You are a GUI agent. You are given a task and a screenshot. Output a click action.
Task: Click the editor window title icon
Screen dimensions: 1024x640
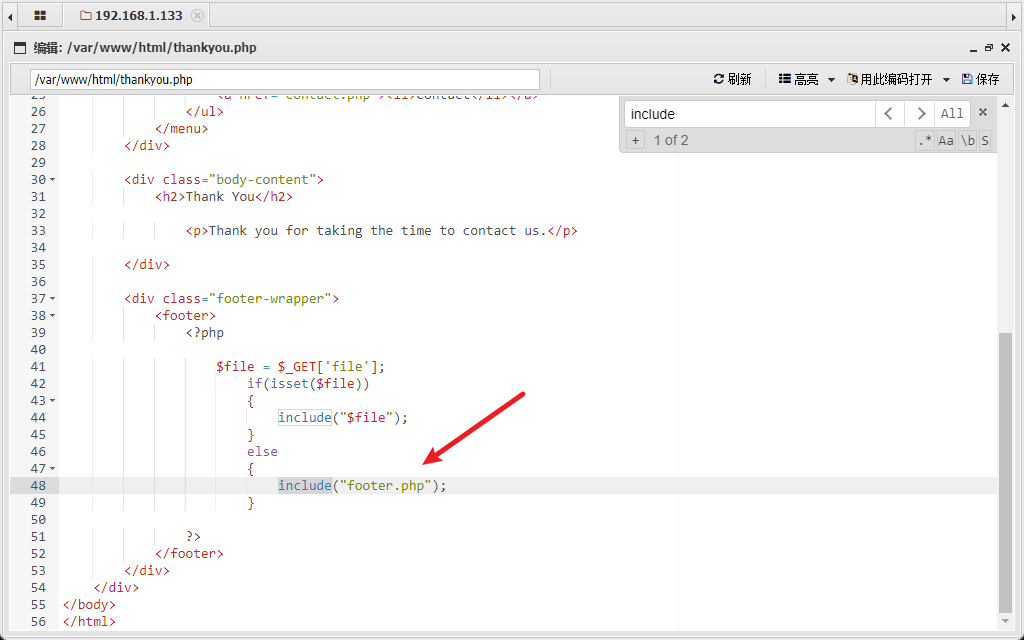(20, 48)
